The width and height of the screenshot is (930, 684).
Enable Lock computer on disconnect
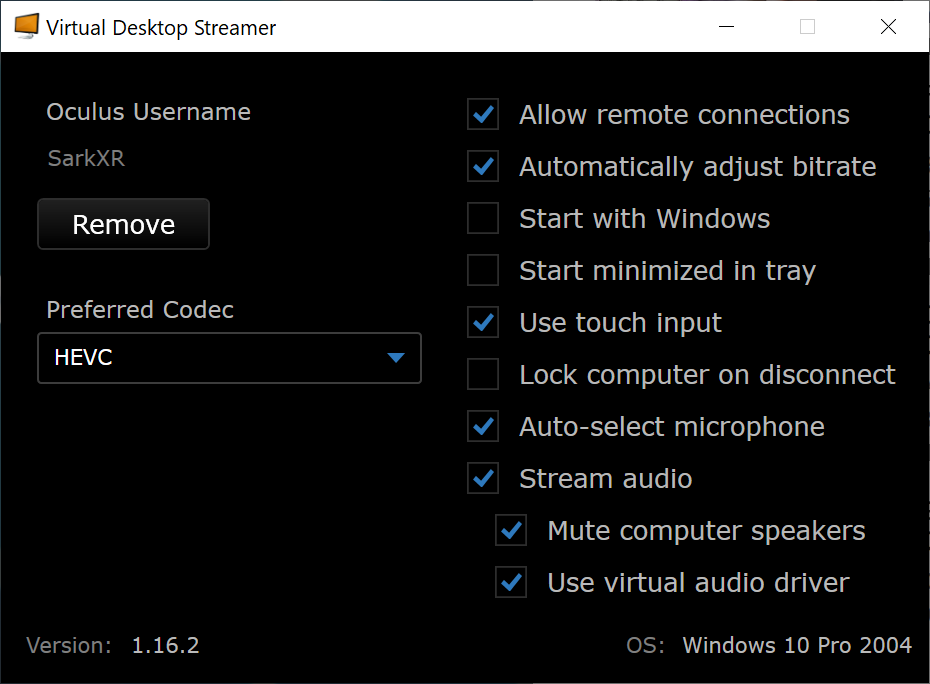483,374
